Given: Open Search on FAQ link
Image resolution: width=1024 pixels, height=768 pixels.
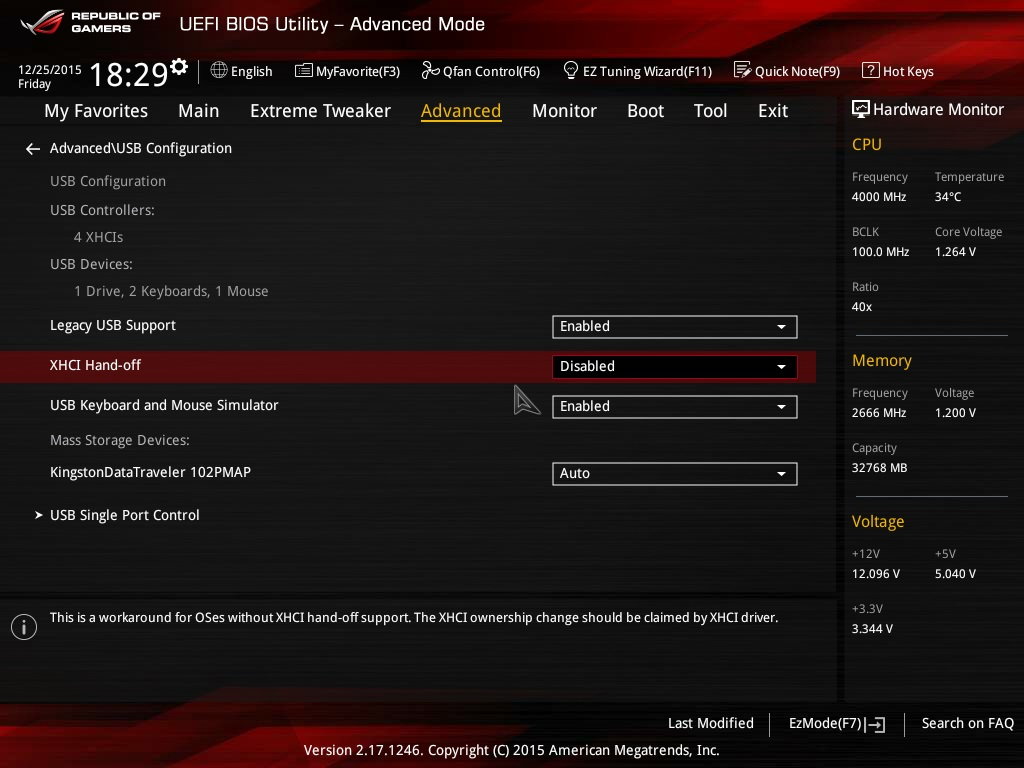Looking at the screenshot, I should click(967, 723).
